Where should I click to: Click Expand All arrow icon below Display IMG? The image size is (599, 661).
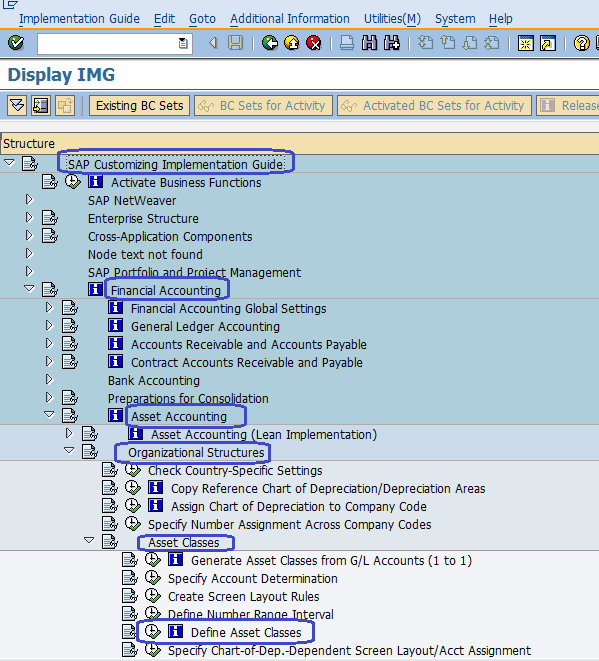click(x=17, y=105)
